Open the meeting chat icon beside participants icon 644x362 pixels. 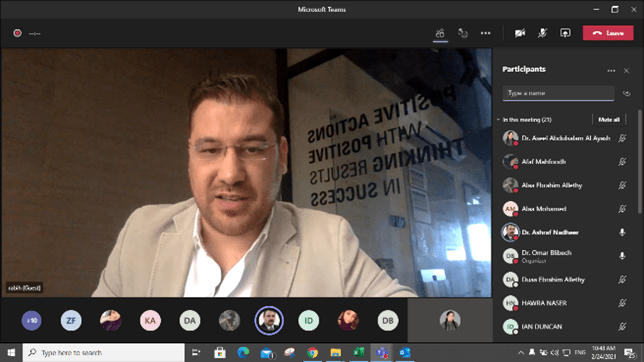(x=463, y=33)
